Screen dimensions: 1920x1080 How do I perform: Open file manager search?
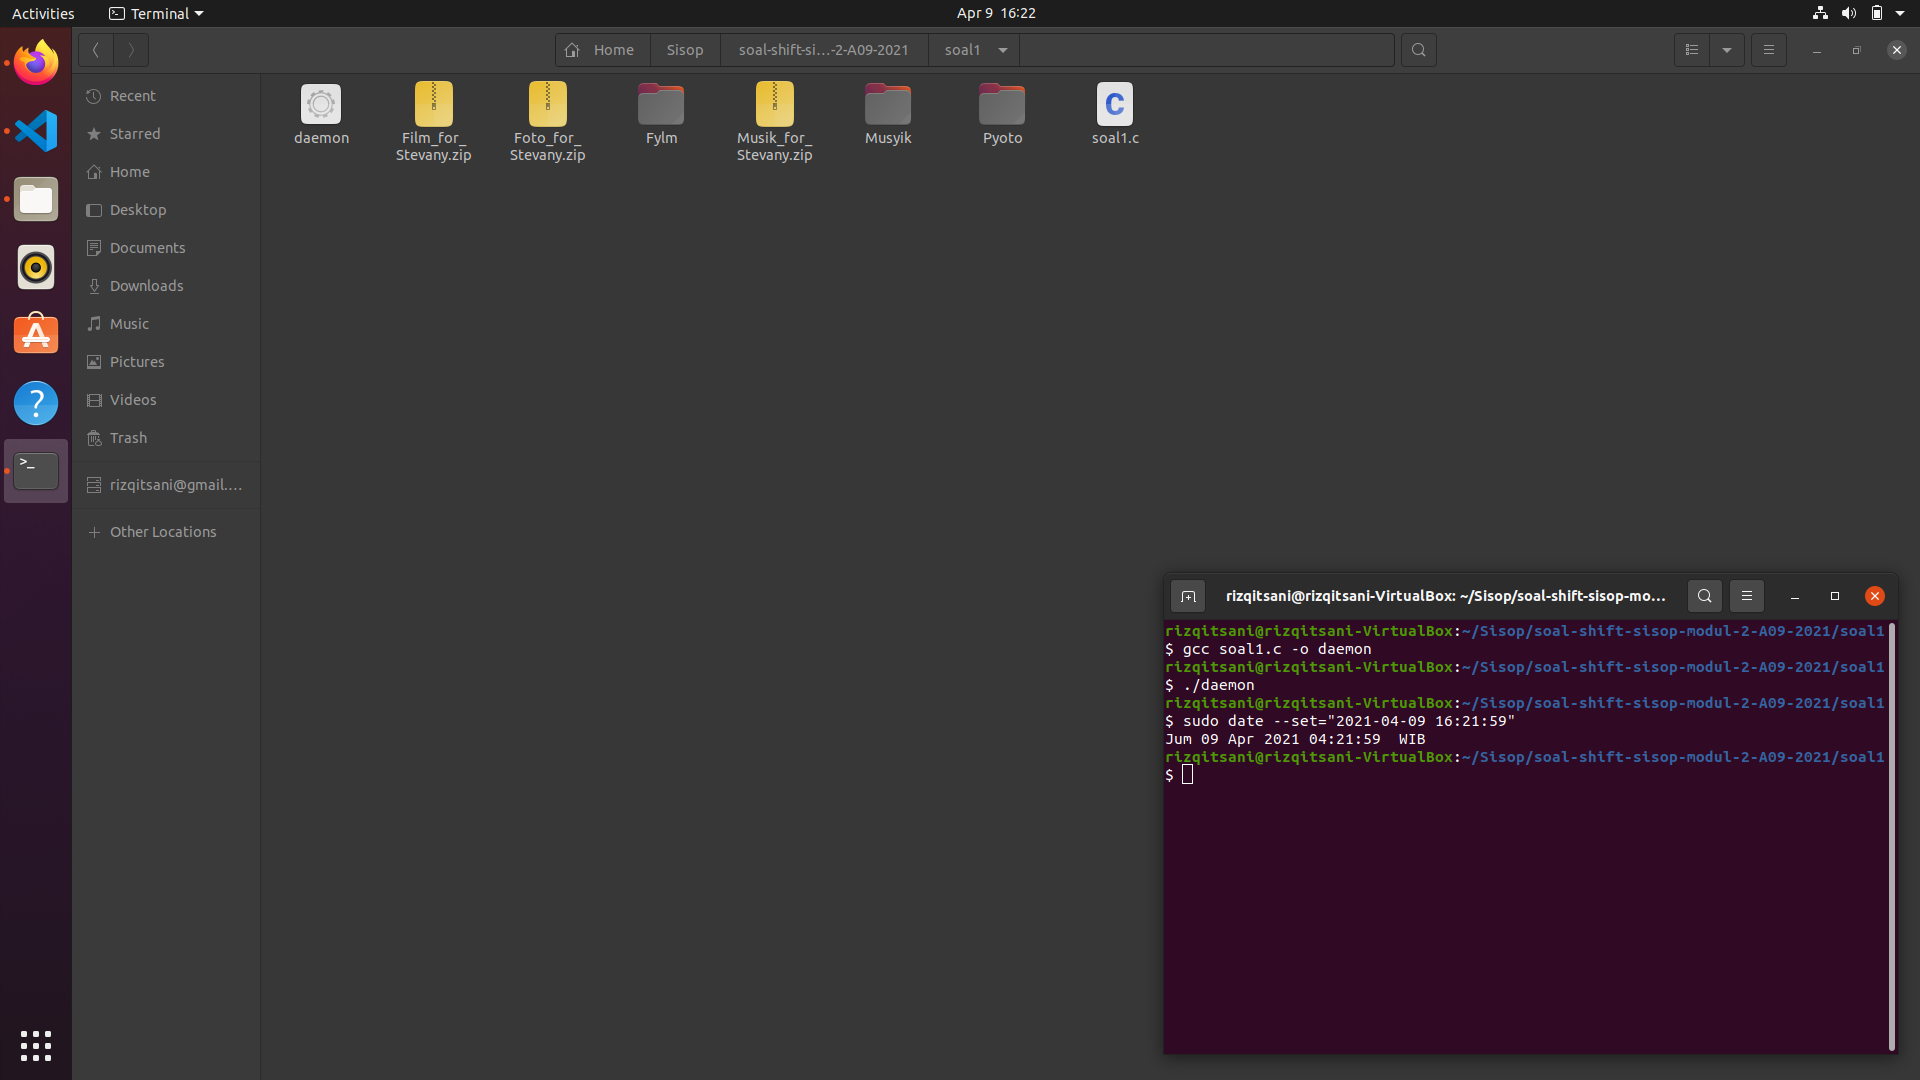coord(1418,50)
